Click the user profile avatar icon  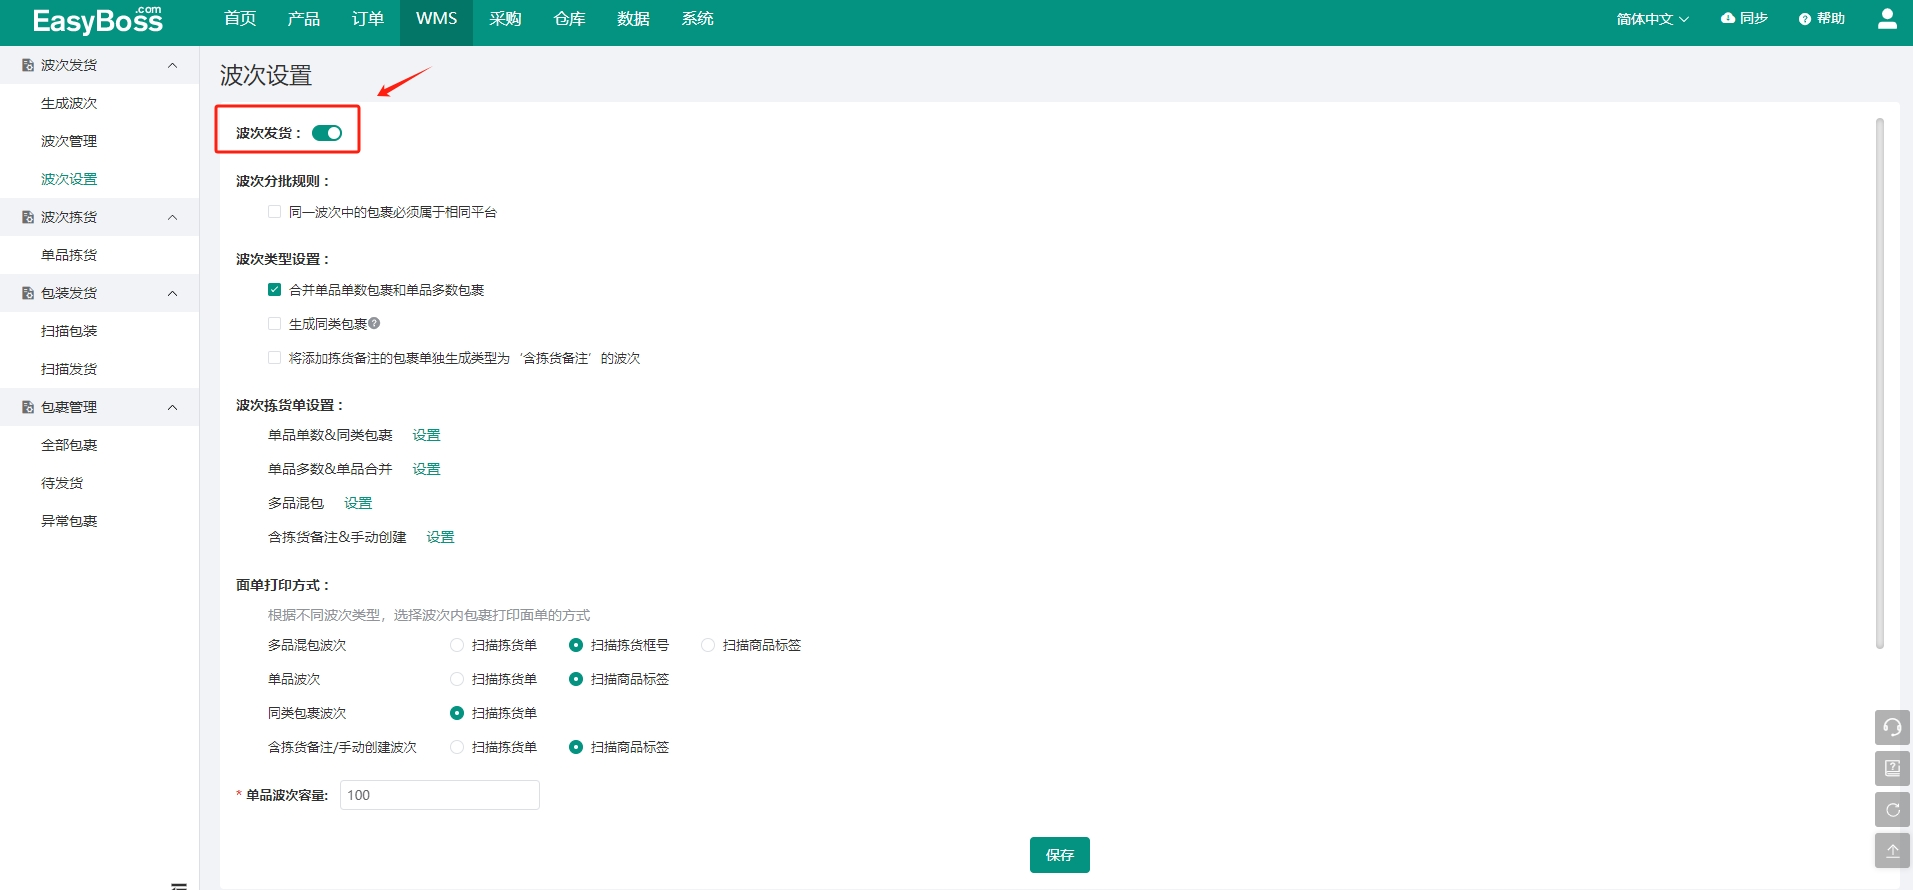pyautogui.click(x=1887, y=19)
